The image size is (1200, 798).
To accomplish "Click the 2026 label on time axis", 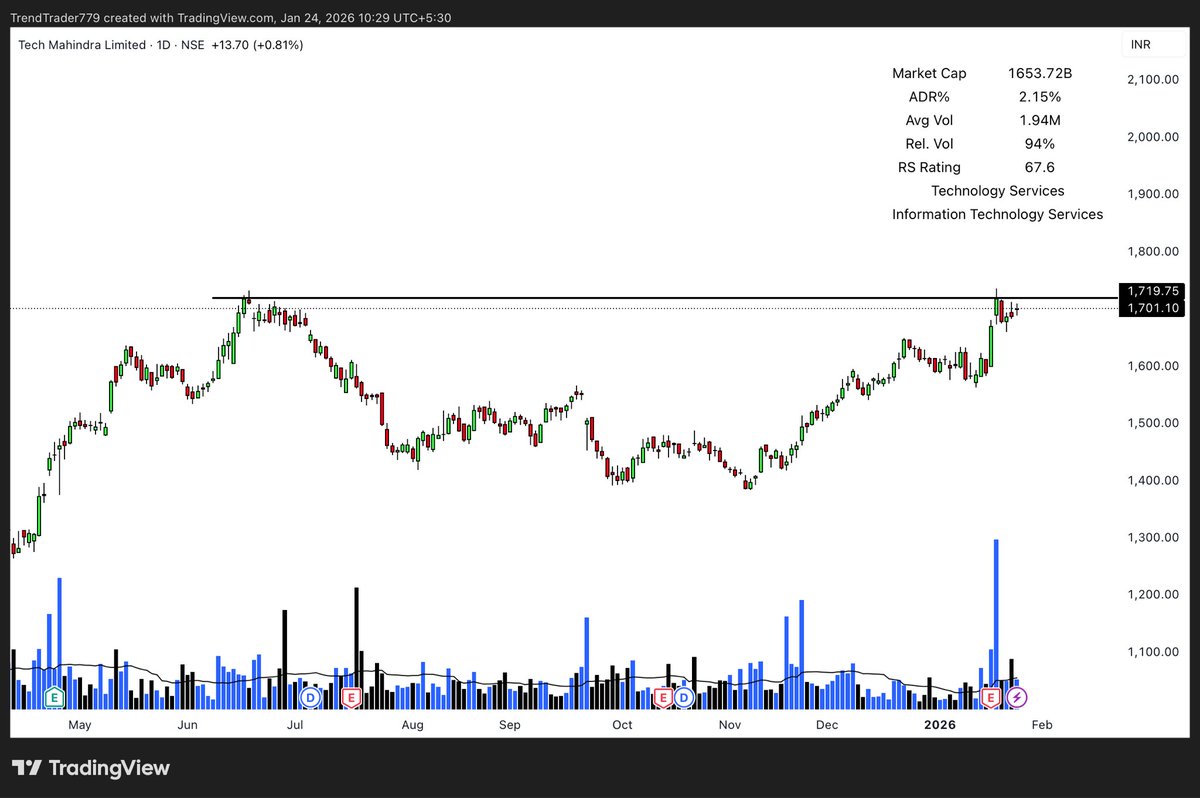I will click(940, 724).
